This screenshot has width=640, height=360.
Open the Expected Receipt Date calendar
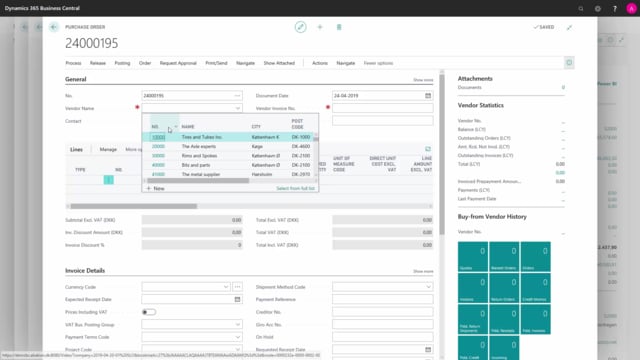(237, 299)
